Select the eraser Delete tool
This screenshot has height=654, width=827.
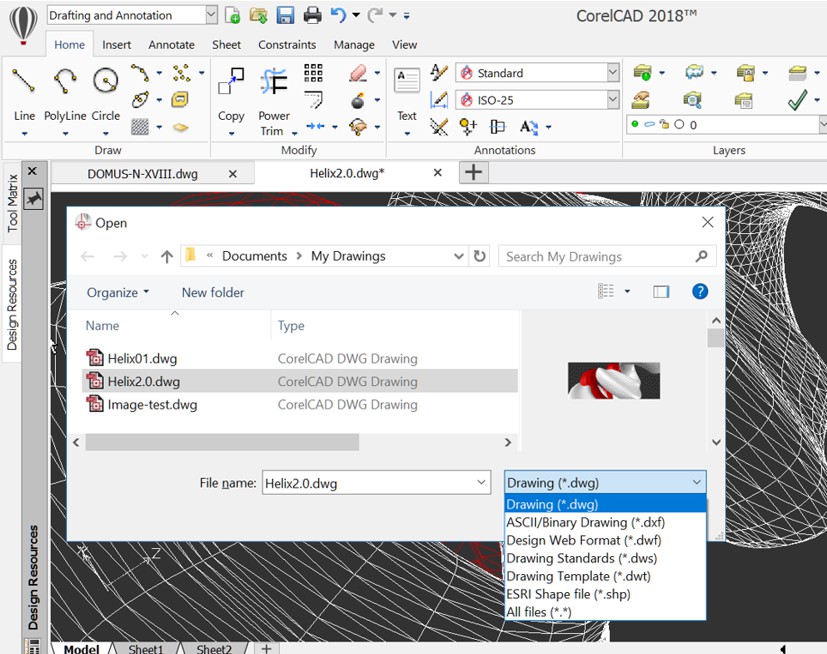click(358, 72)
